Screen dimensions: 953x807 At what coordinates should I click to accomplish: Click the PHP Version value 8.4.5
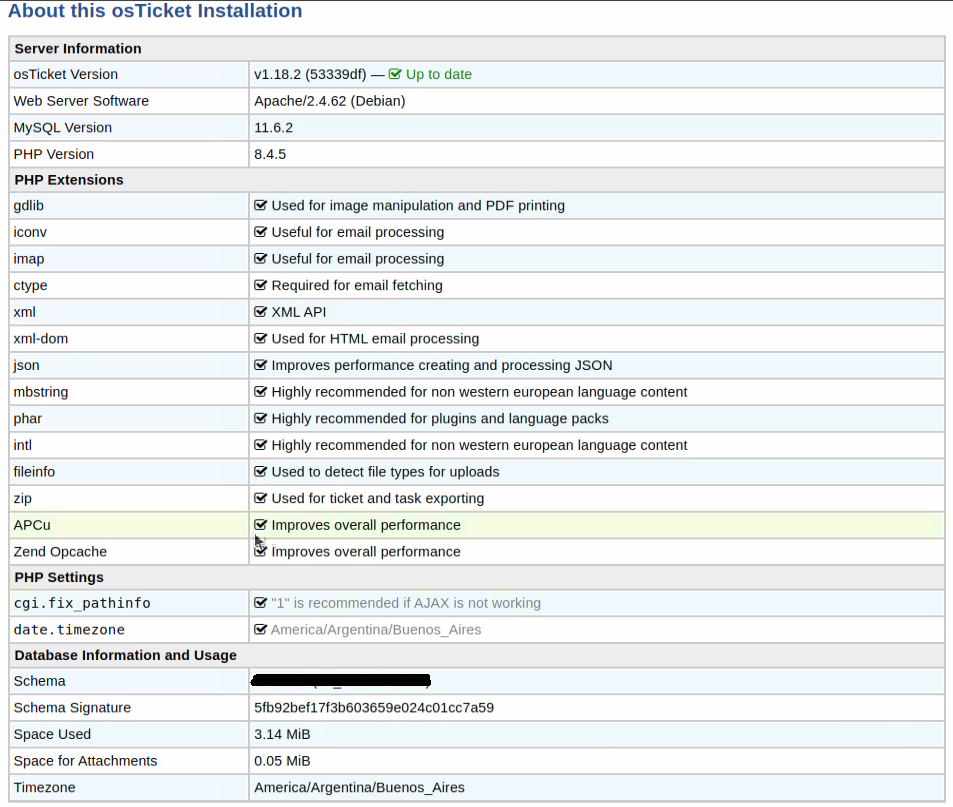(270, 154)
